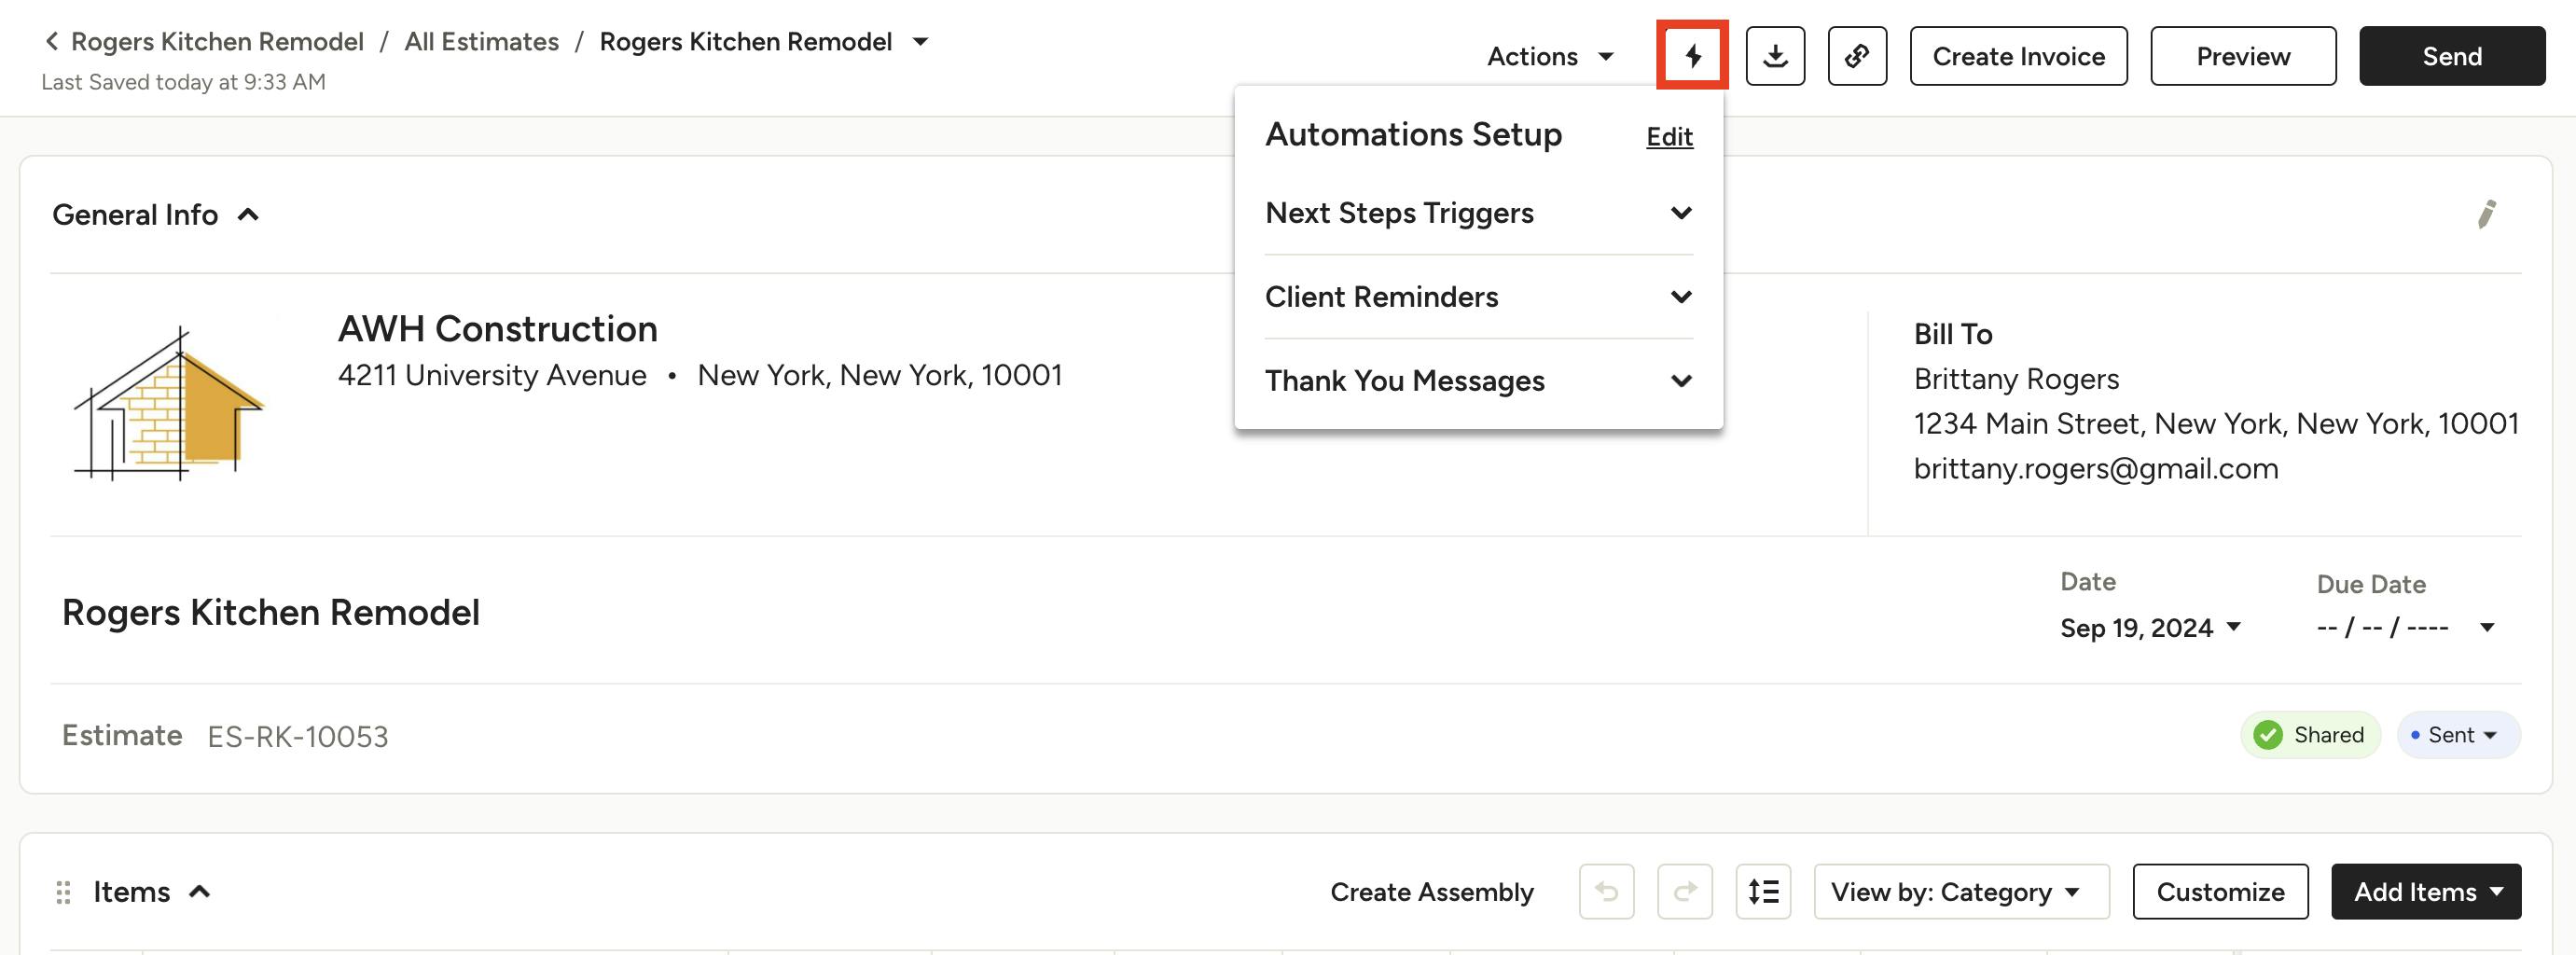Viewport: 2576px width, 955px height.
Task: Expand Next Steps Triggers
Action: pyautogui.click(x=1478, y=213)
